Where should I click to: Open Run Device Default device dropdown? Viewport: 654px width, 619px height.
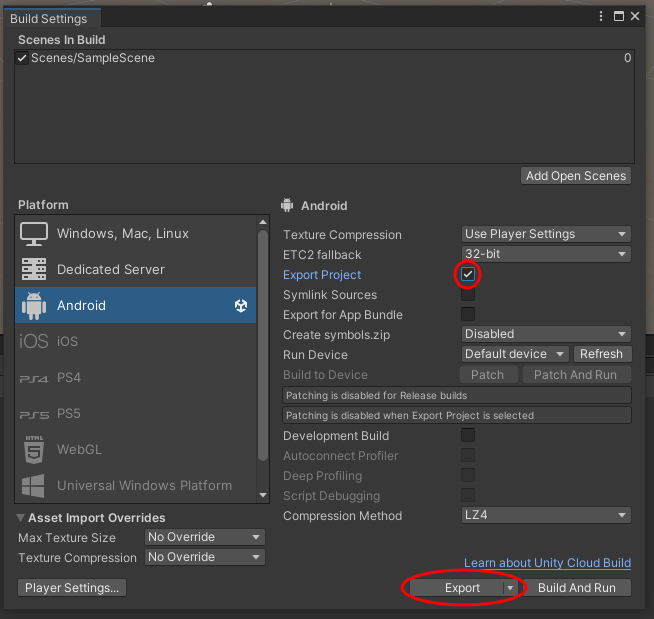coord(515,354)
